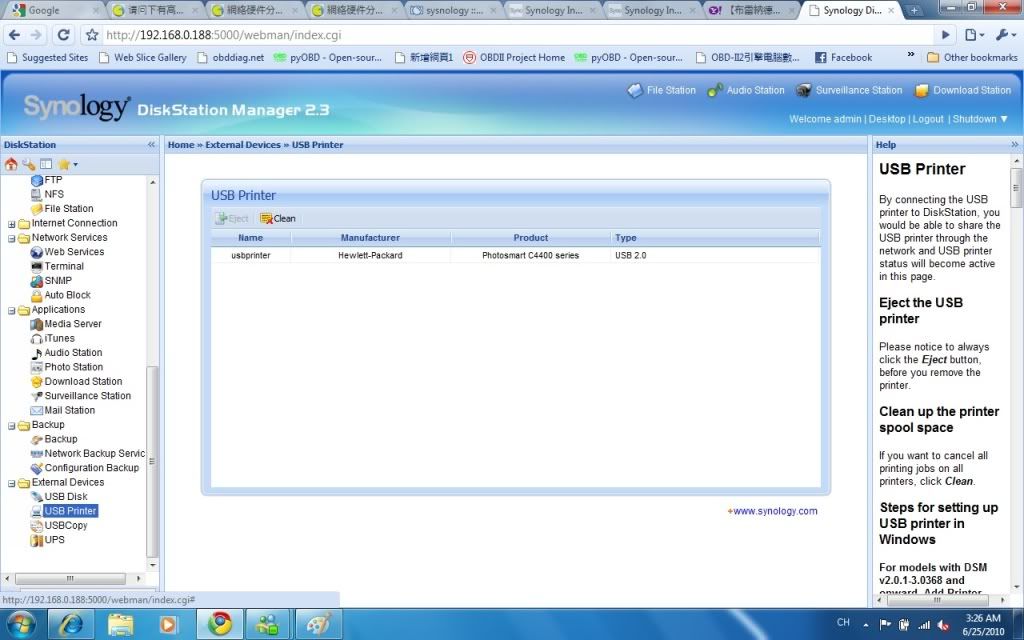The height and width of the screenshot is (640, 1024).
Task: Select USB Disk in External Devices
Action: [65, 497]
